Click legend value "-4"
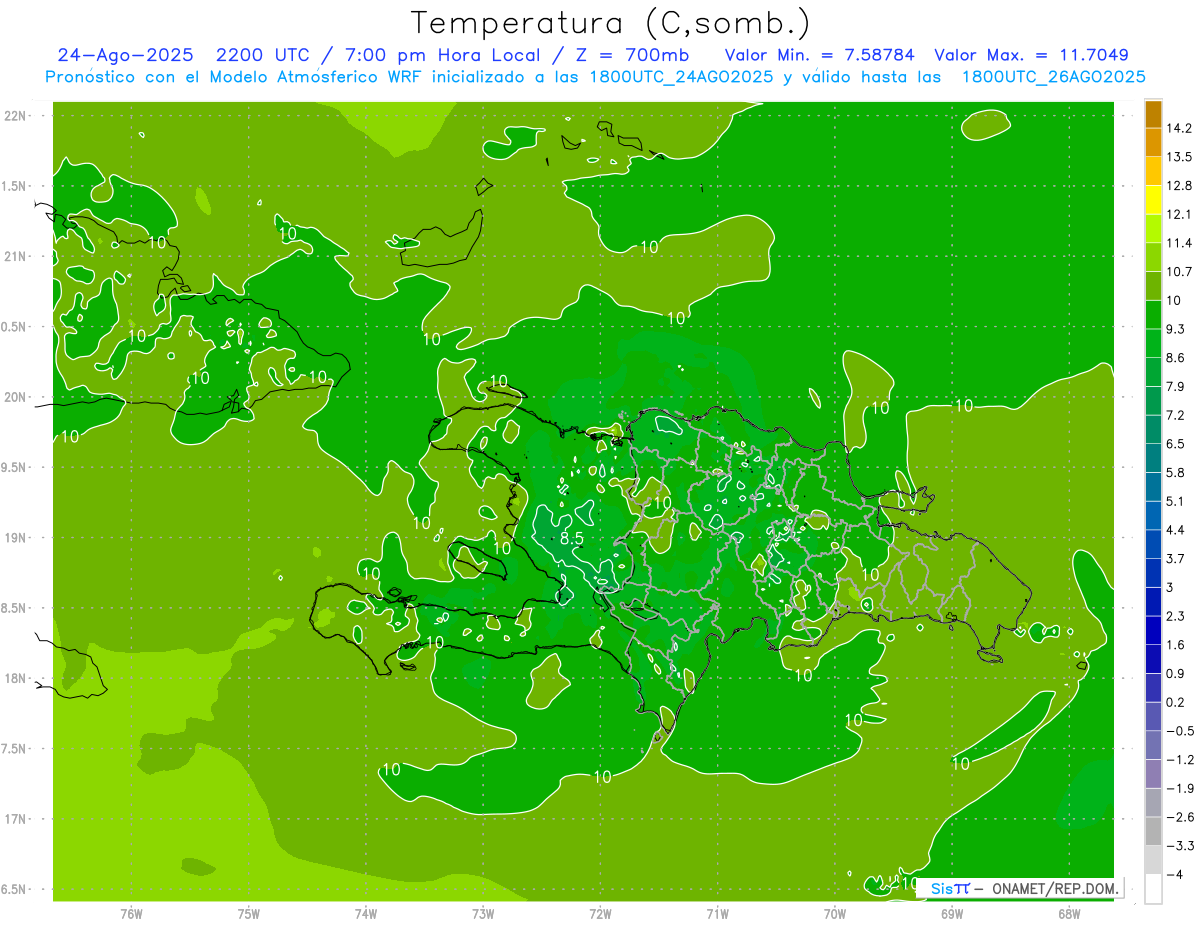The width and height of the screenshot is (1200, 927). click(x=1175, y=875)
